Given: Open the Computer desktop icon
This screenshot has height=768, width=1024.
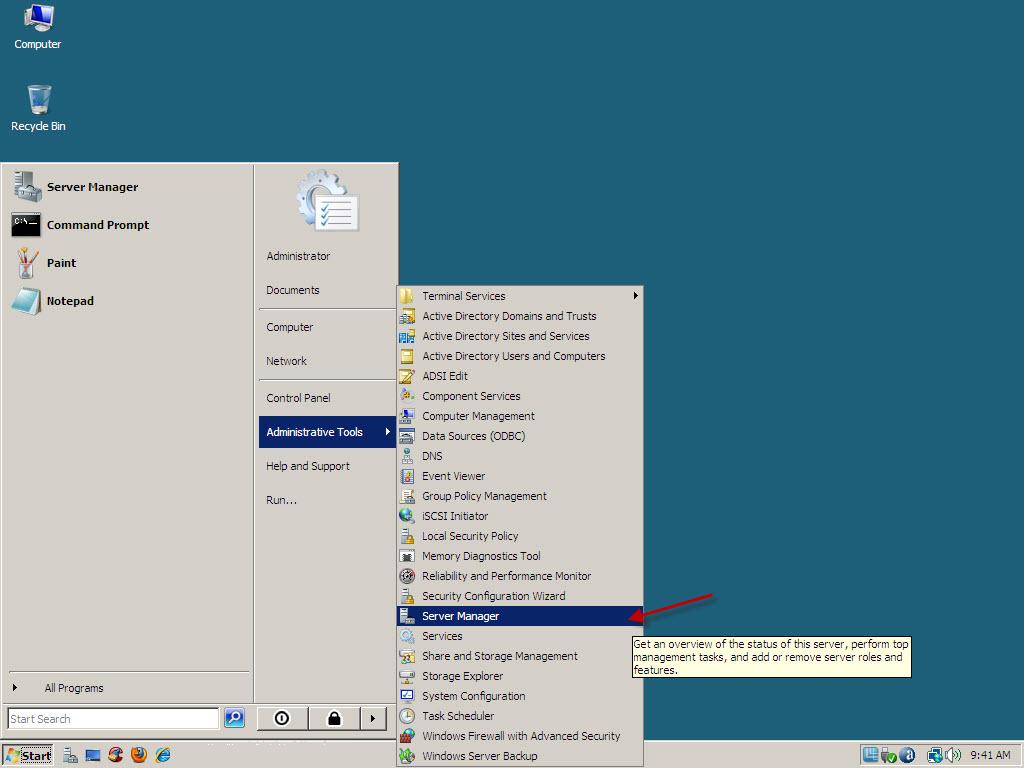Looking at the screenshot, I should (38, 27).
